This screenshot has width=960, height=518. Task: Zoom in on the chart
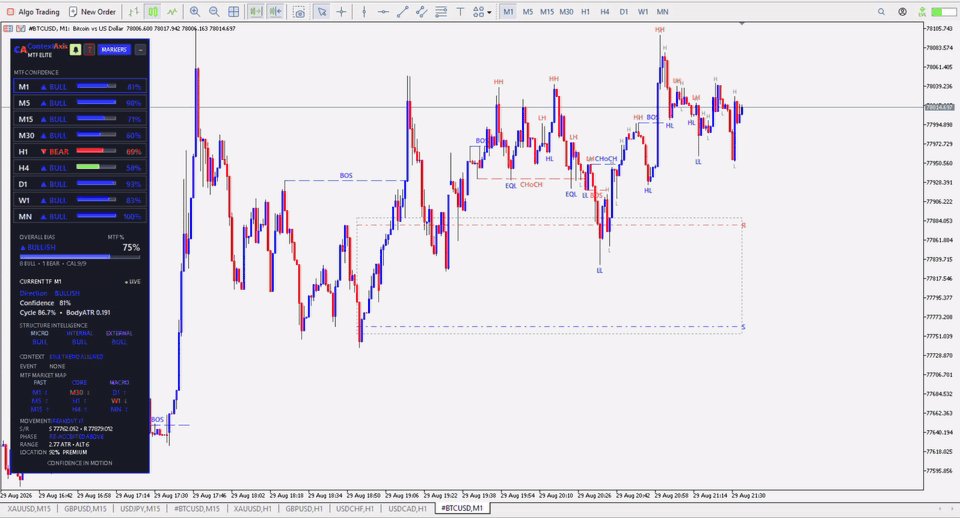[x=195, y=12]
